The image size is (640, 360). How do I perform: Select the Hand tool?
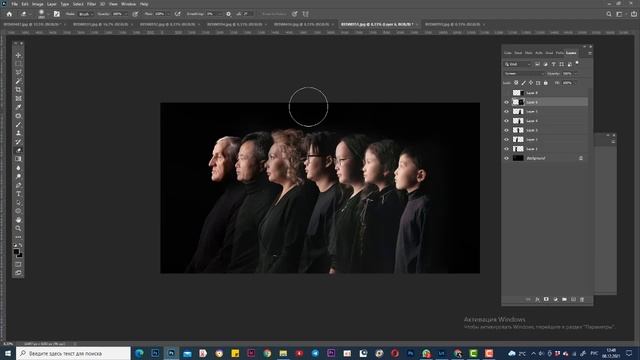(x=18, y=220)
